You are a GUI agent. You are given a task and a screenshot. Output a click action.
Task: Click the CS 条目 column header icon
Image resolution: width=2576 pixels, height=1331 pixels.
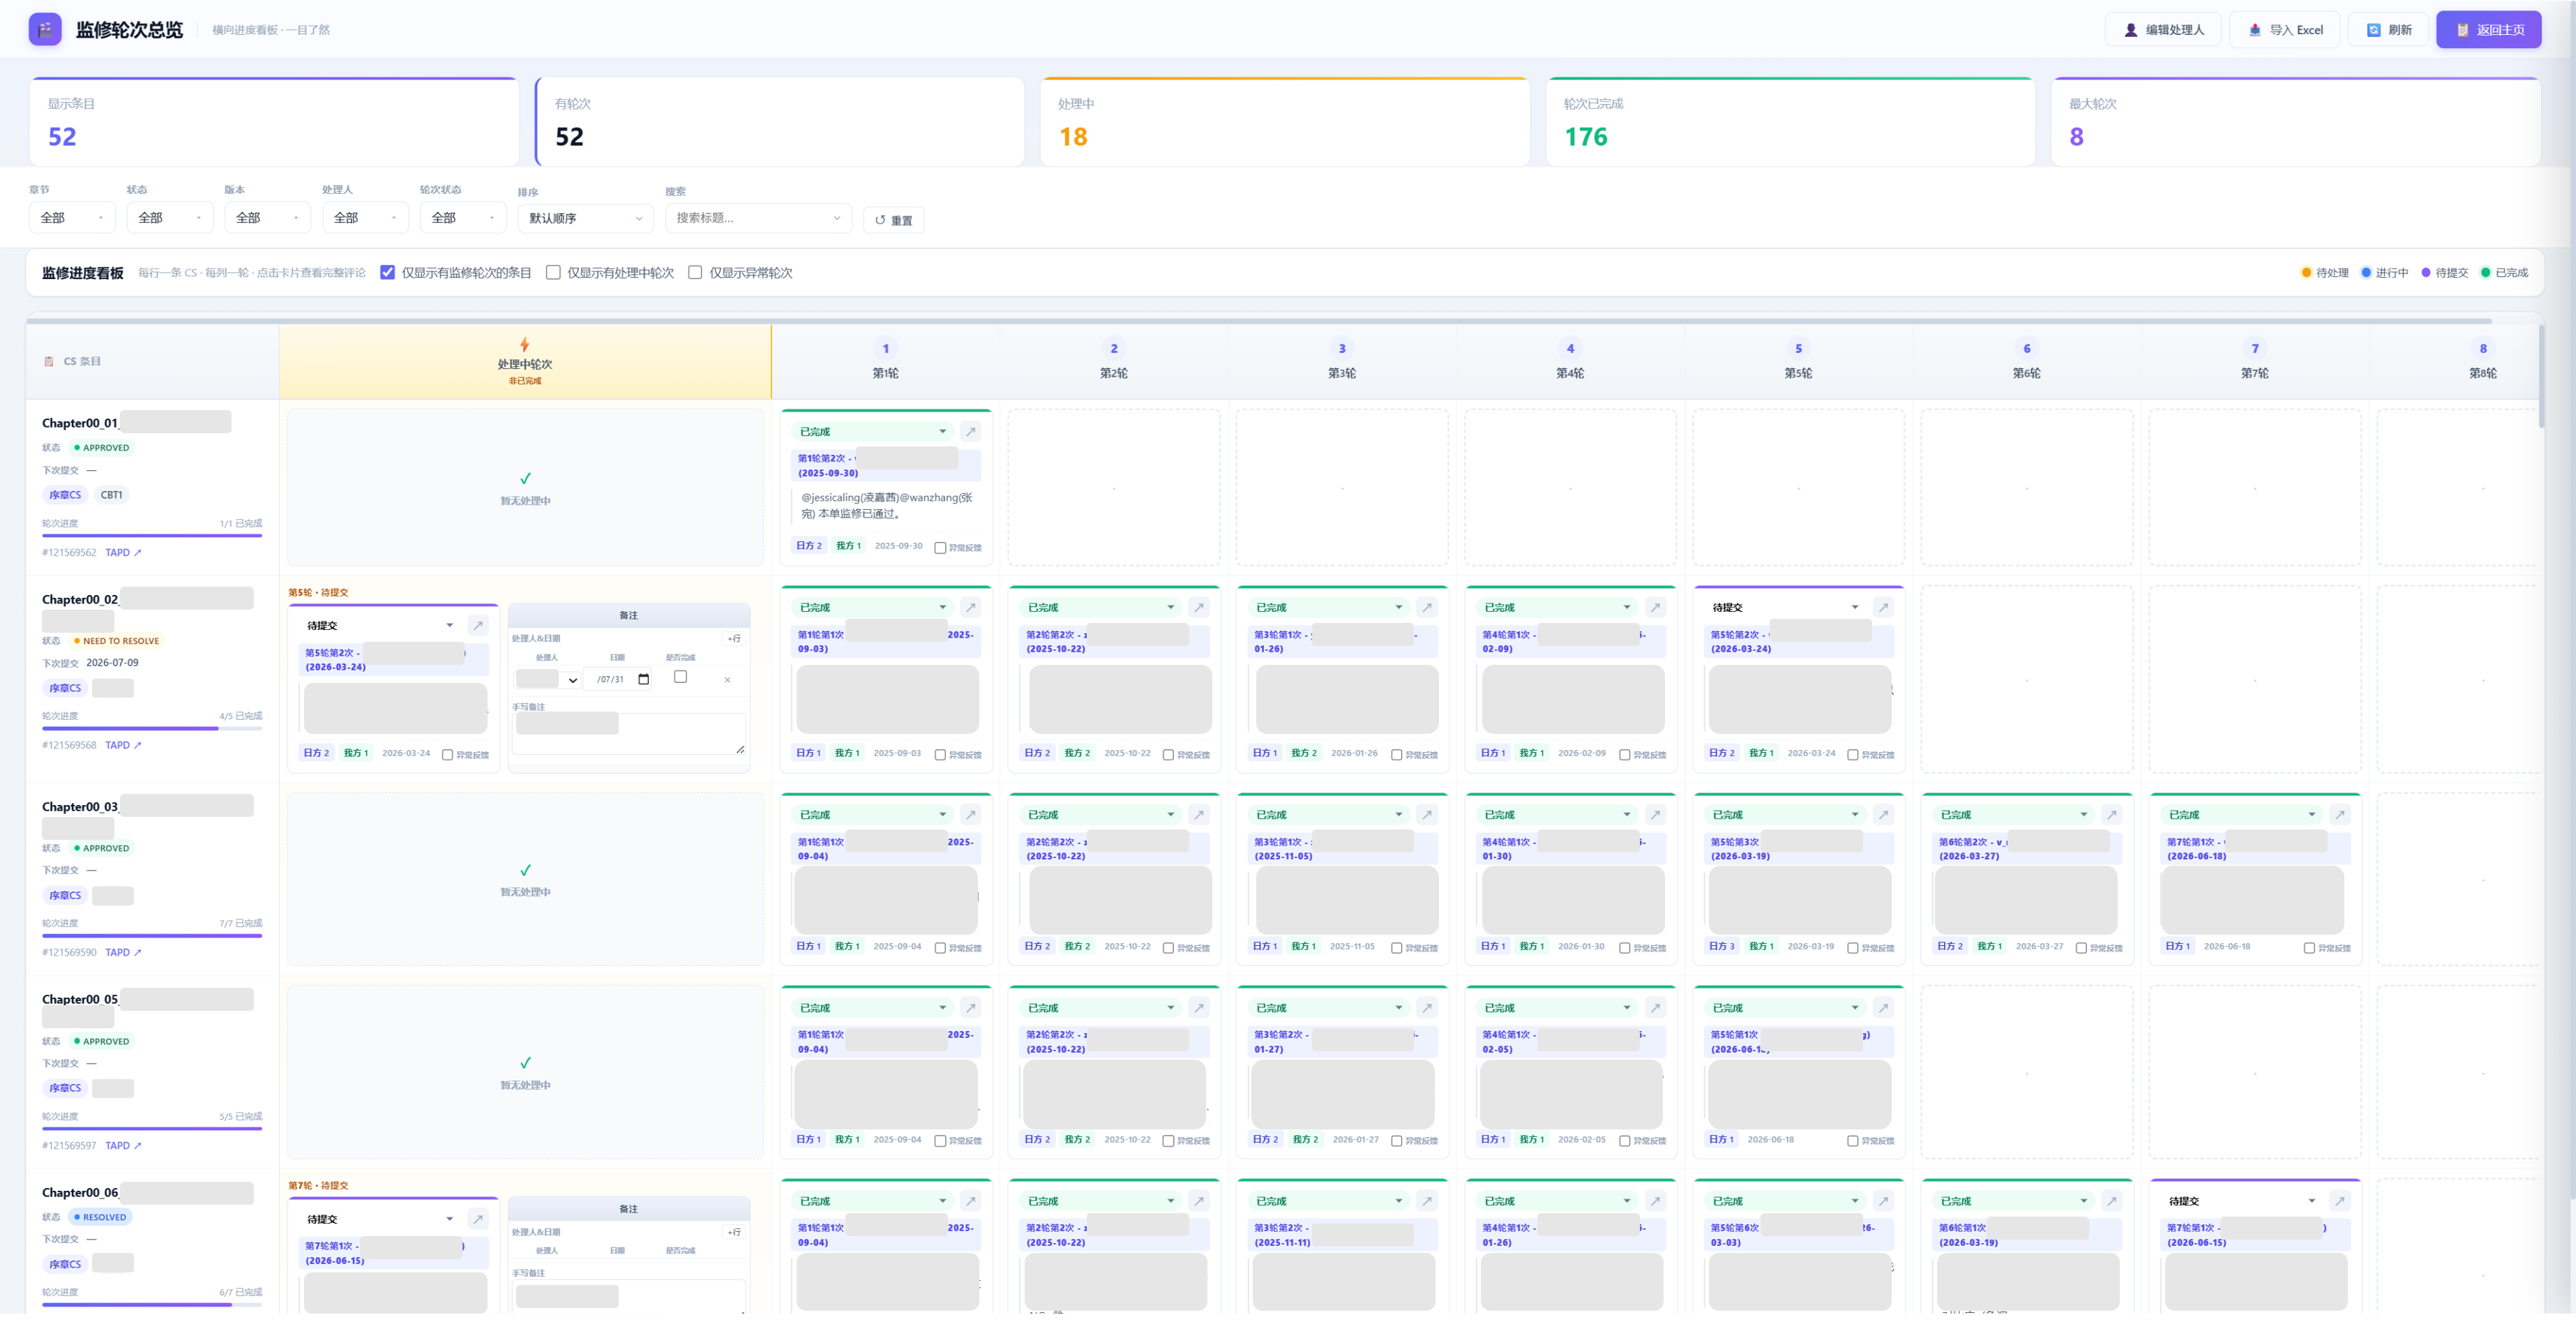(49, 361)
